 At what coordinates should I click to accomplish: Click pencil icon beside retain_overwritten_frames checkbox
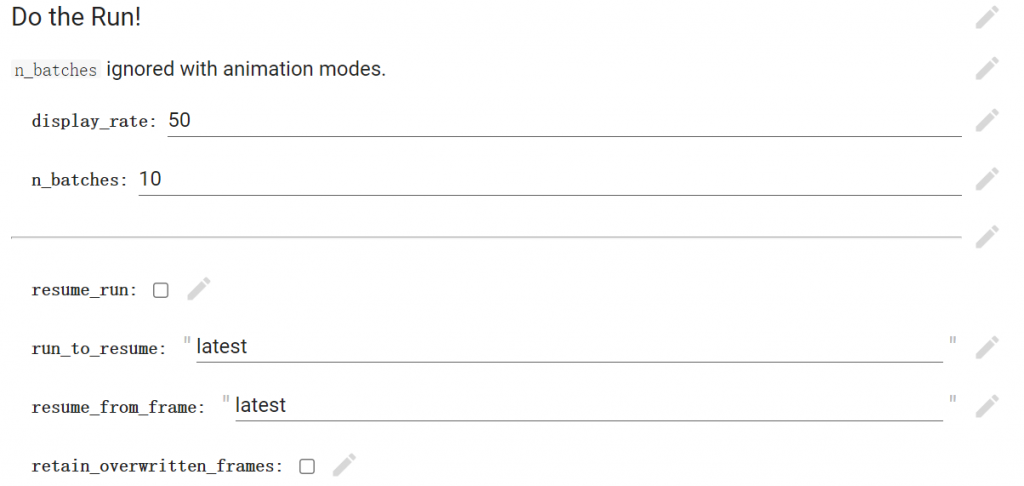tap(344, 465)
